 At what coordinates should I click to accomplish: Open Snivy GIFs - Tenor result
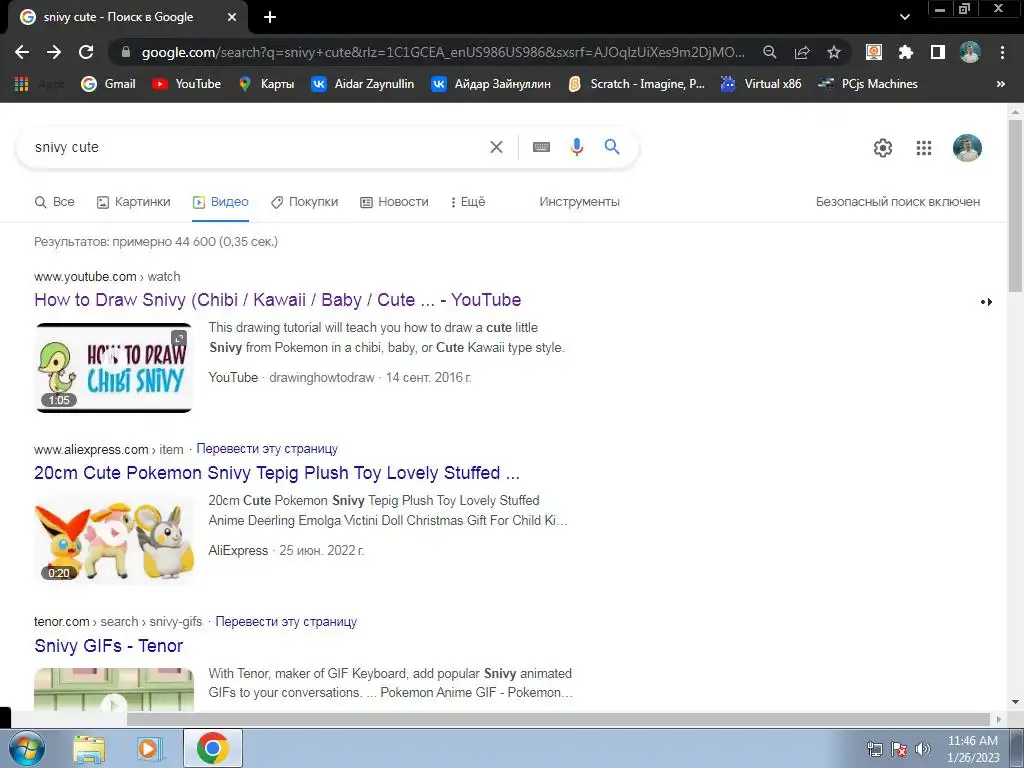click(x=108, y=646)
